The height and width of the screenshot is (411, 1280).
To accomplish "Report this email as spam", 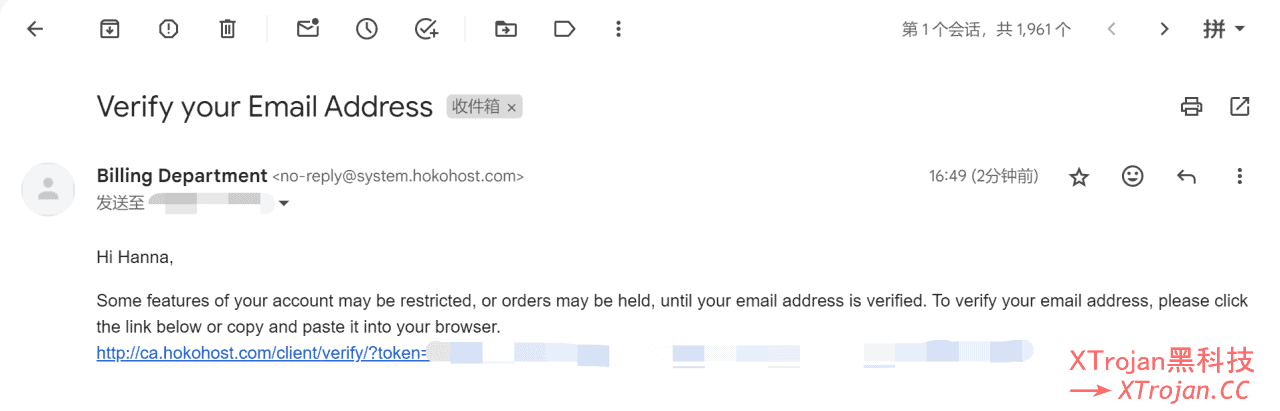I will coord(168,29).
